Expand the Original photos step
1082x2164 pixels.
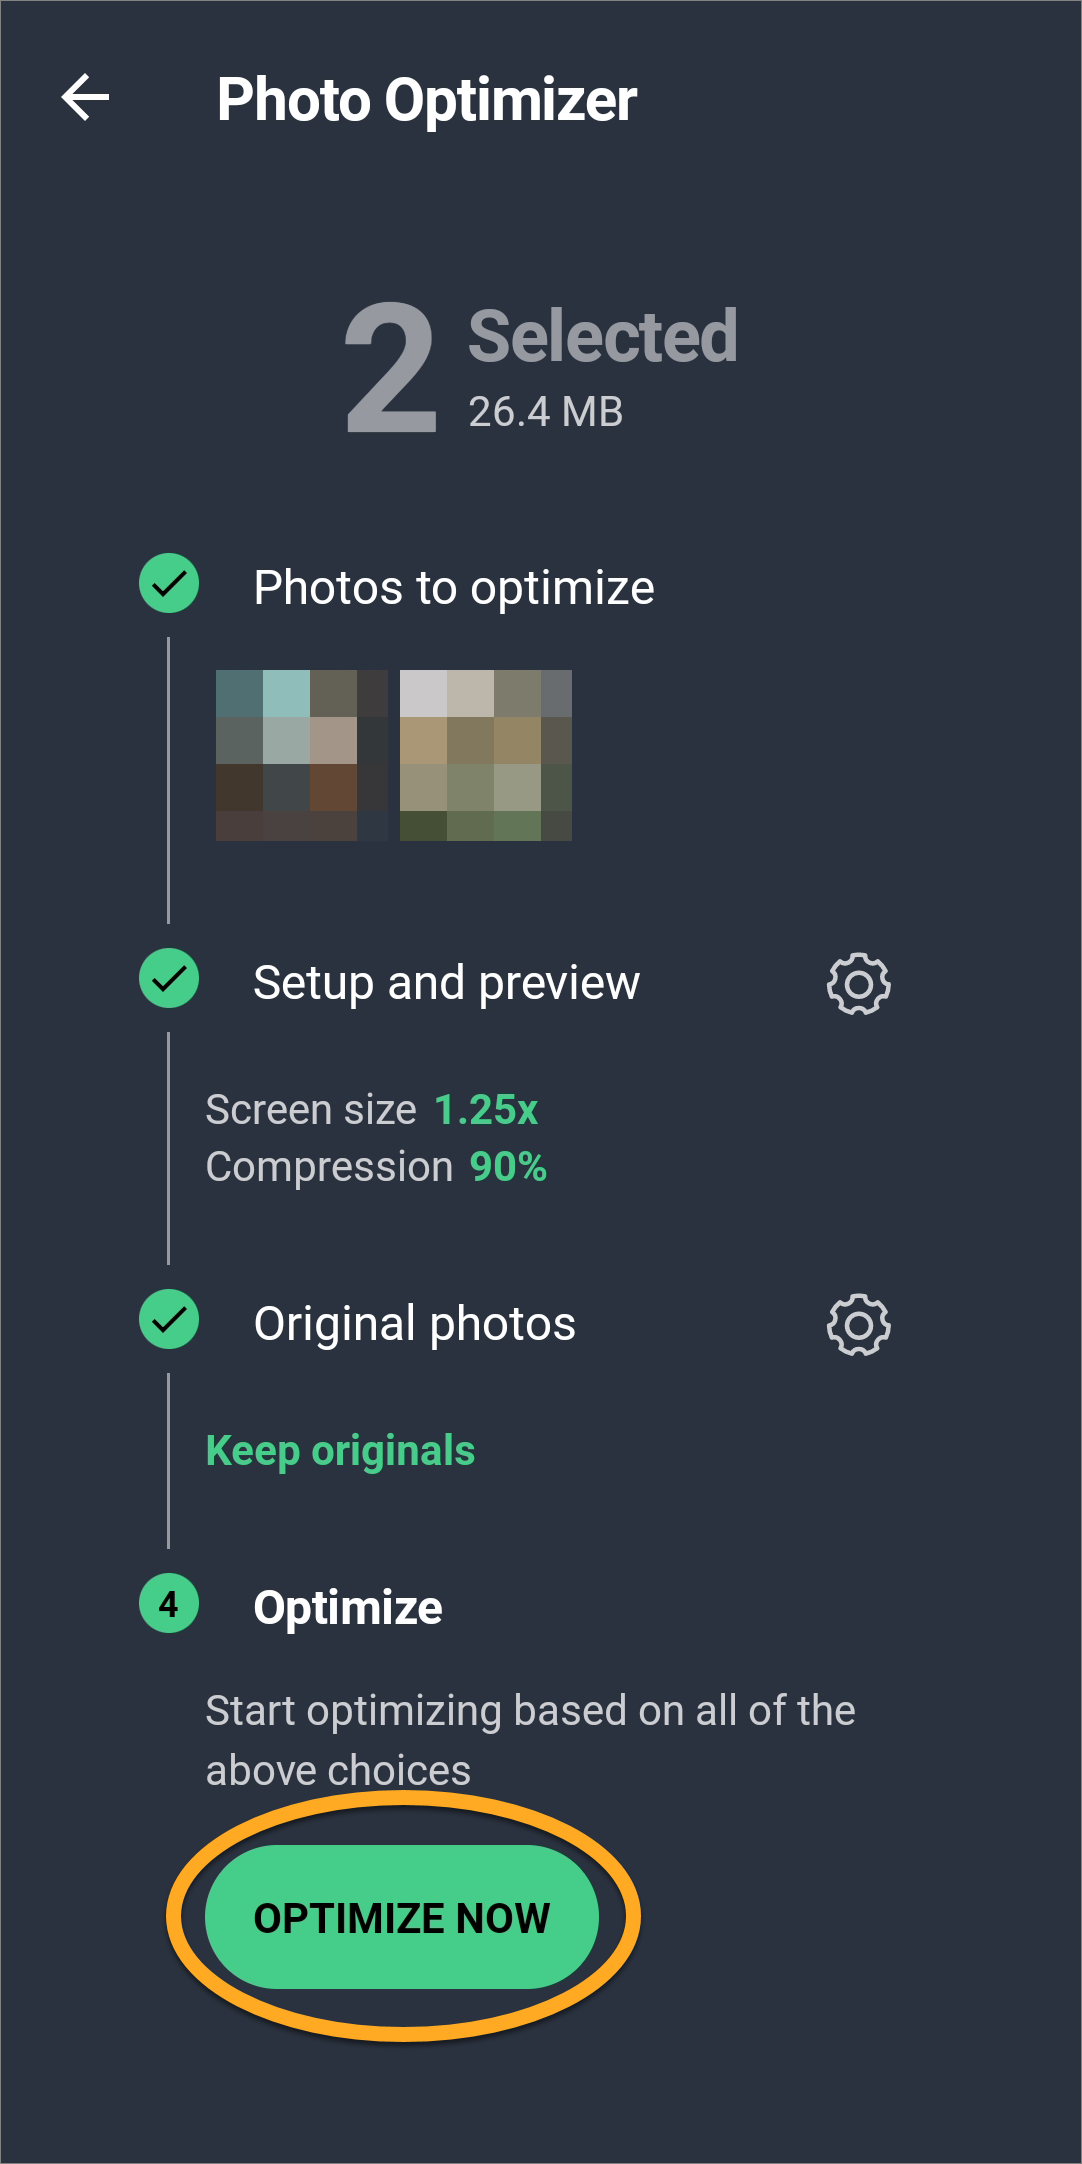414,1324
